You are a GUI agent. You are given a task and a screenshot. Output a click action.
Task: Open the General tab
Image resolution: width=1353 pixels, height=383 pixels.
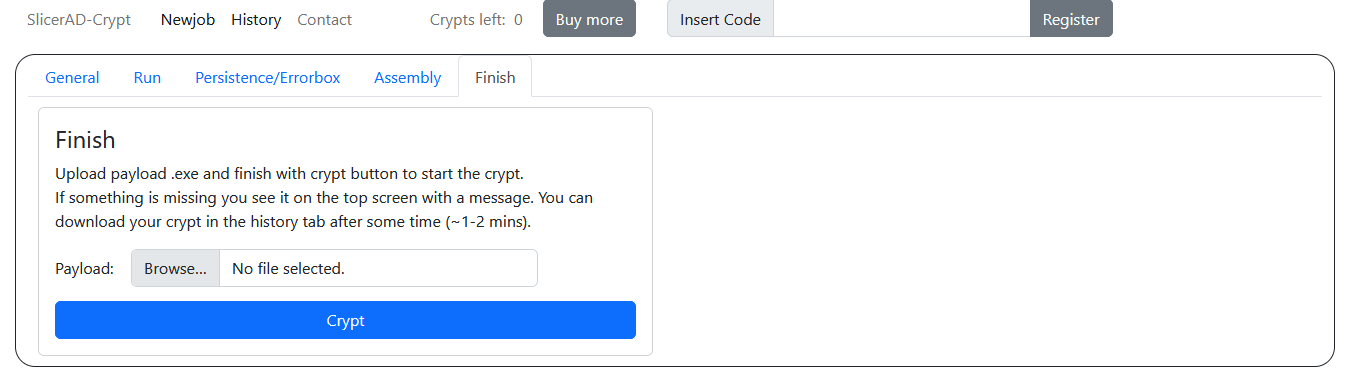click(x=72, y=78)
